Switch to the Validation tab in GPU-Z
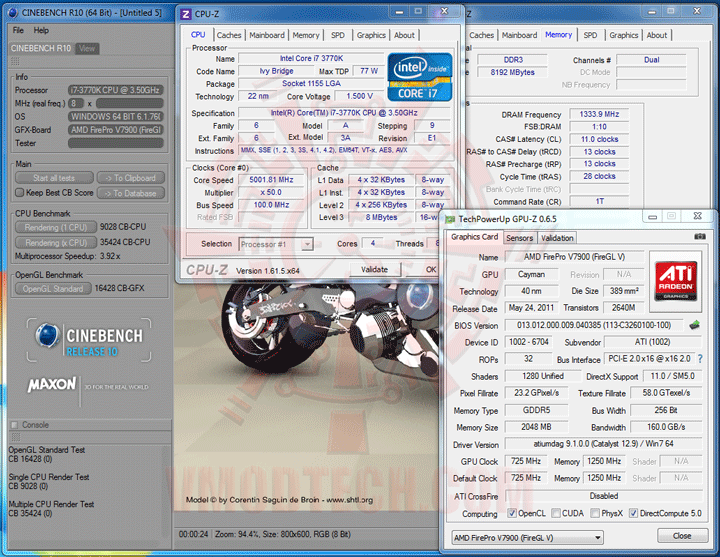720x557 pixels. pos(557,238)
